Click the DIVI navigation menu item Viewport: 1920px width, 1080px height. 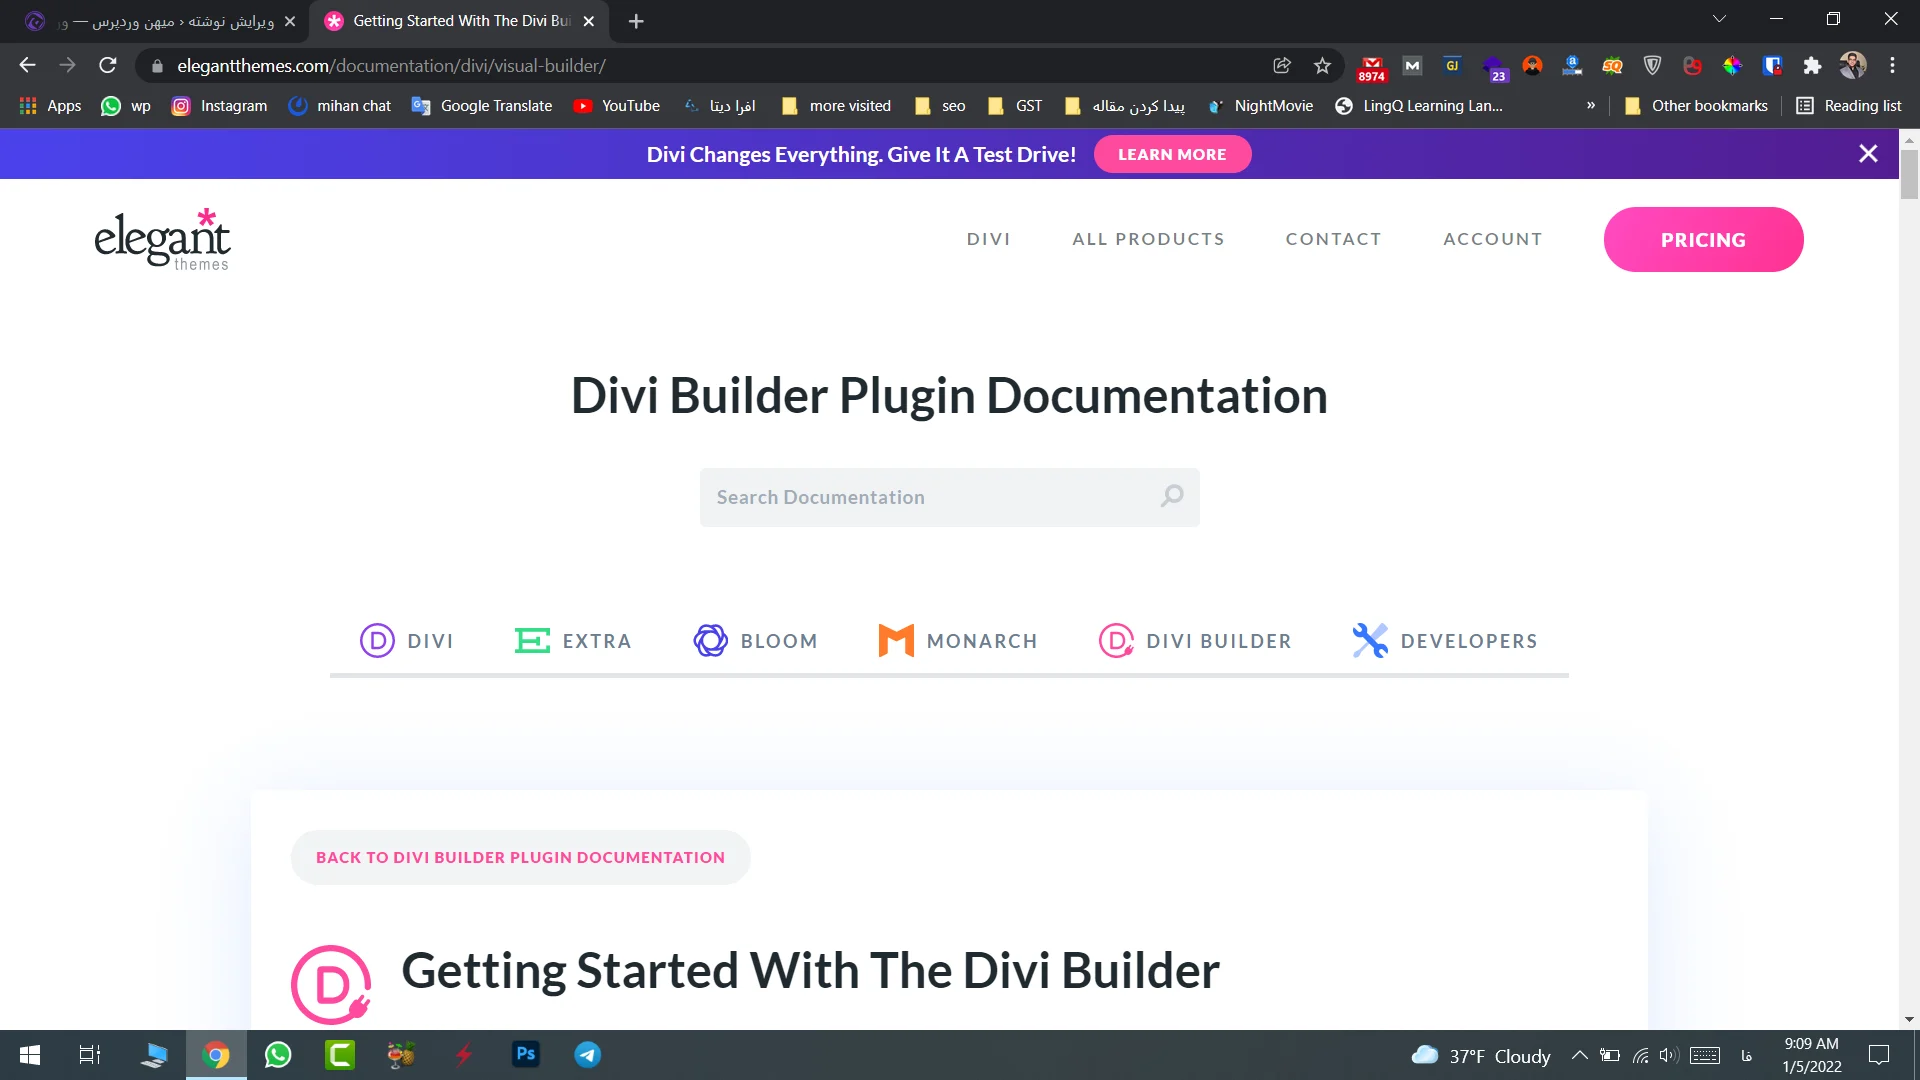(989, 239)
